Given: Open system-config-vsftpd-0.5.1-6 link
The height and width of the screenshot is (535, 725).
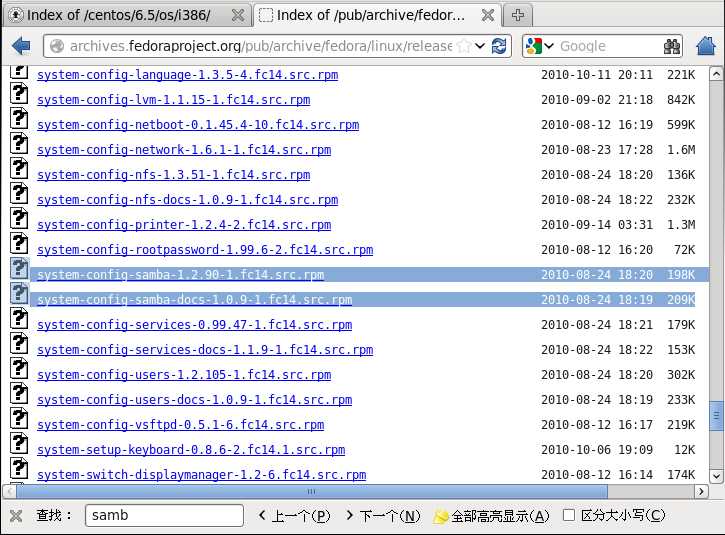Looking at the screenshot, I should point(180,424).
